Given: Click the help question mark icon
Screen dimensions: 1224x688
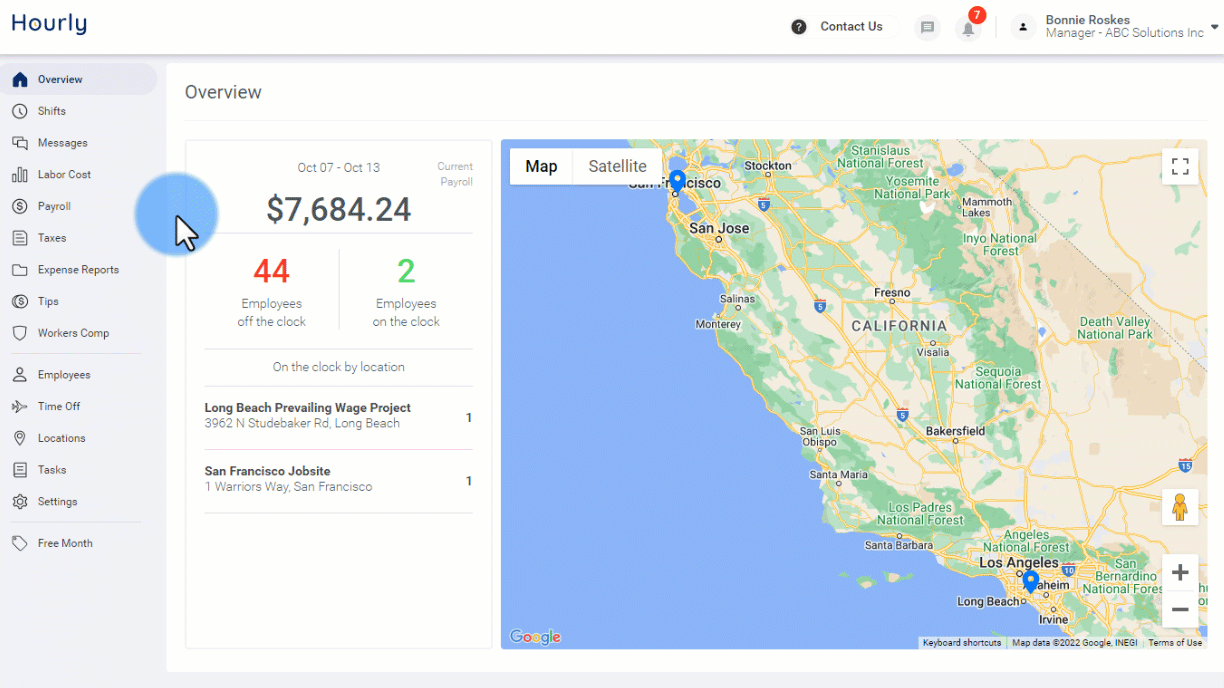Looking at the screenshot, I should click(x=798, y=27).
